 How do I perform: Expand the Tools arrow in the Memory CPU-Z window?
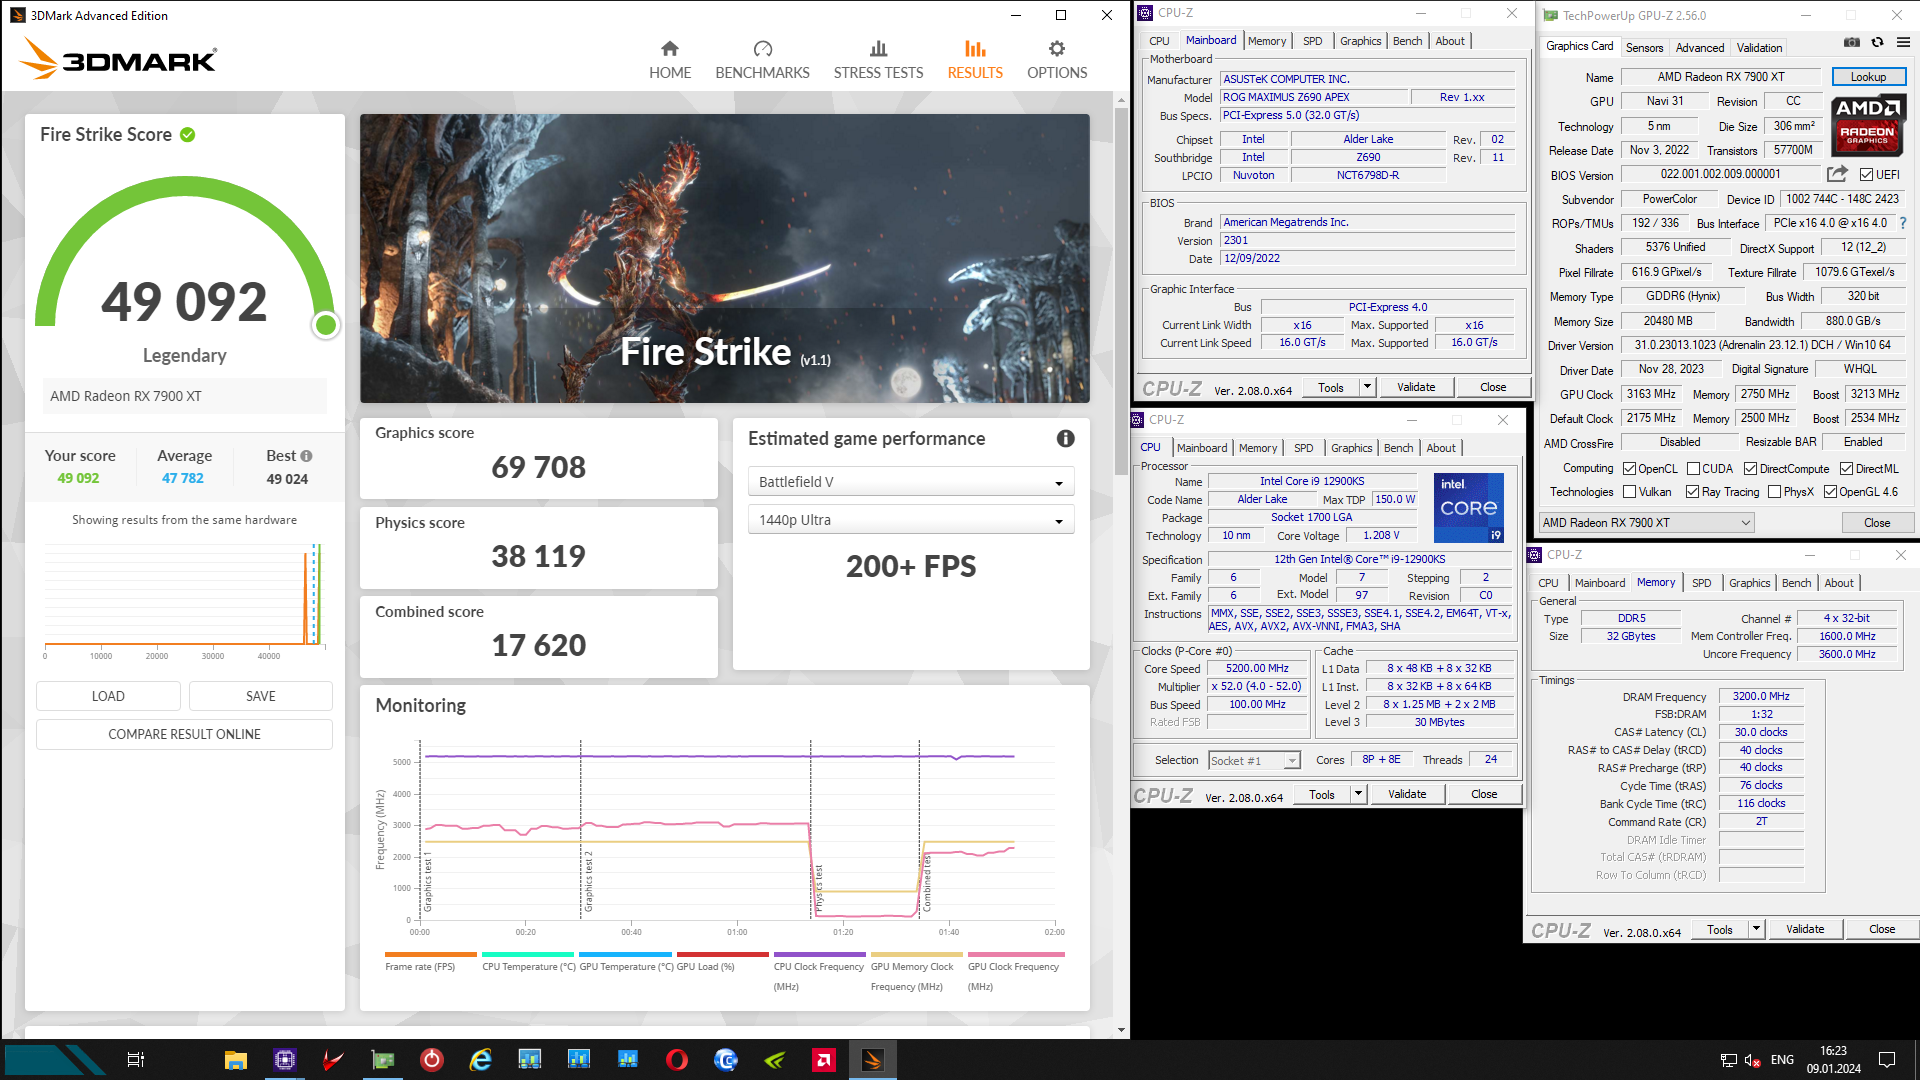click(1756, 929)
